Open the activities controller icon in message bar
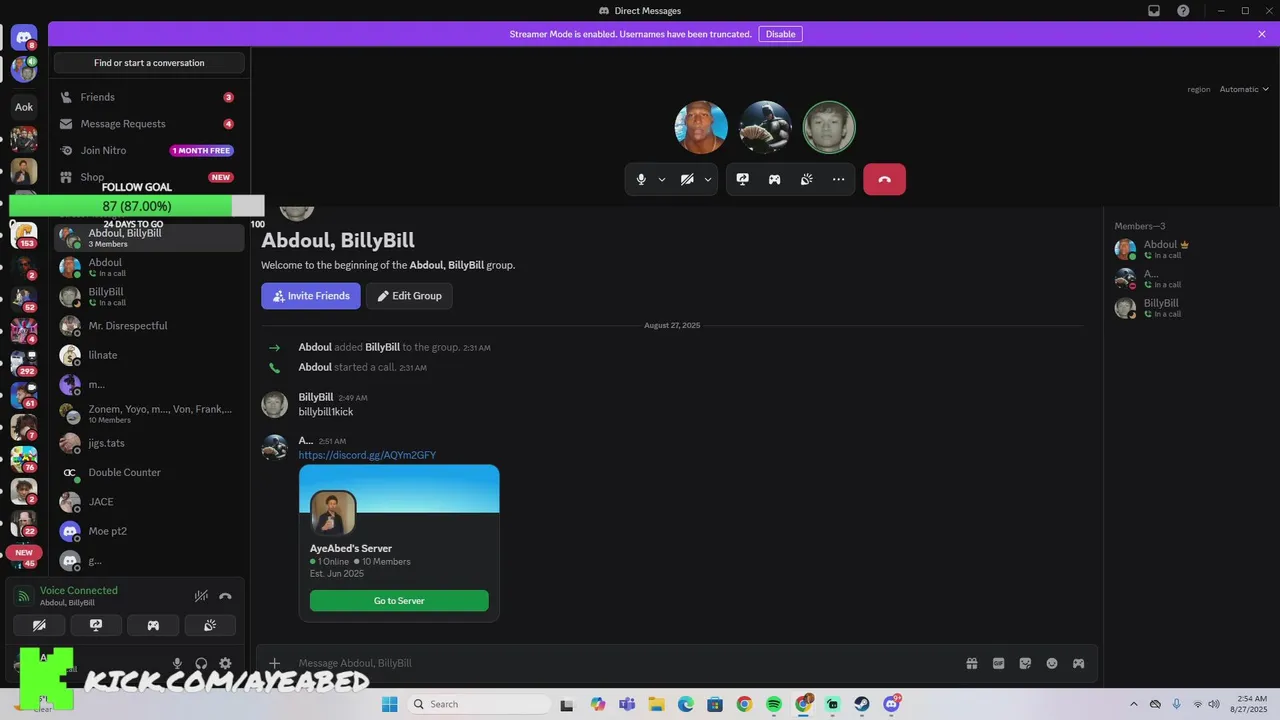1280x720 pixels. (1078, 663)
